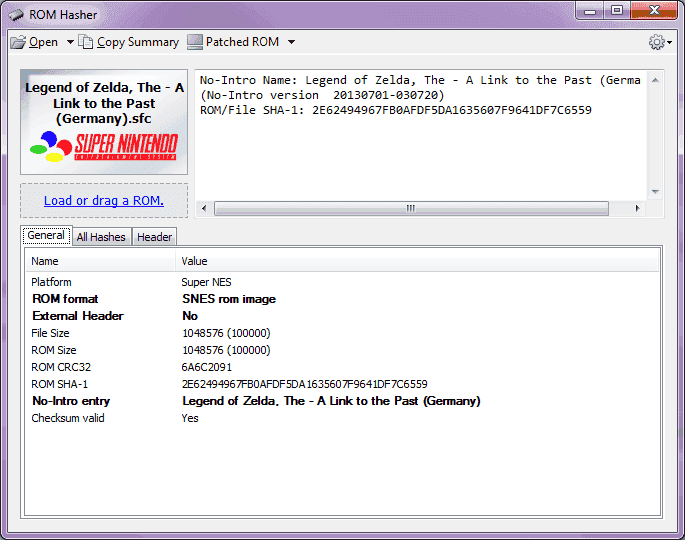Select the ROM SHA-1 row name
Screen dimensions: 685x540
(x=59, y=384)
